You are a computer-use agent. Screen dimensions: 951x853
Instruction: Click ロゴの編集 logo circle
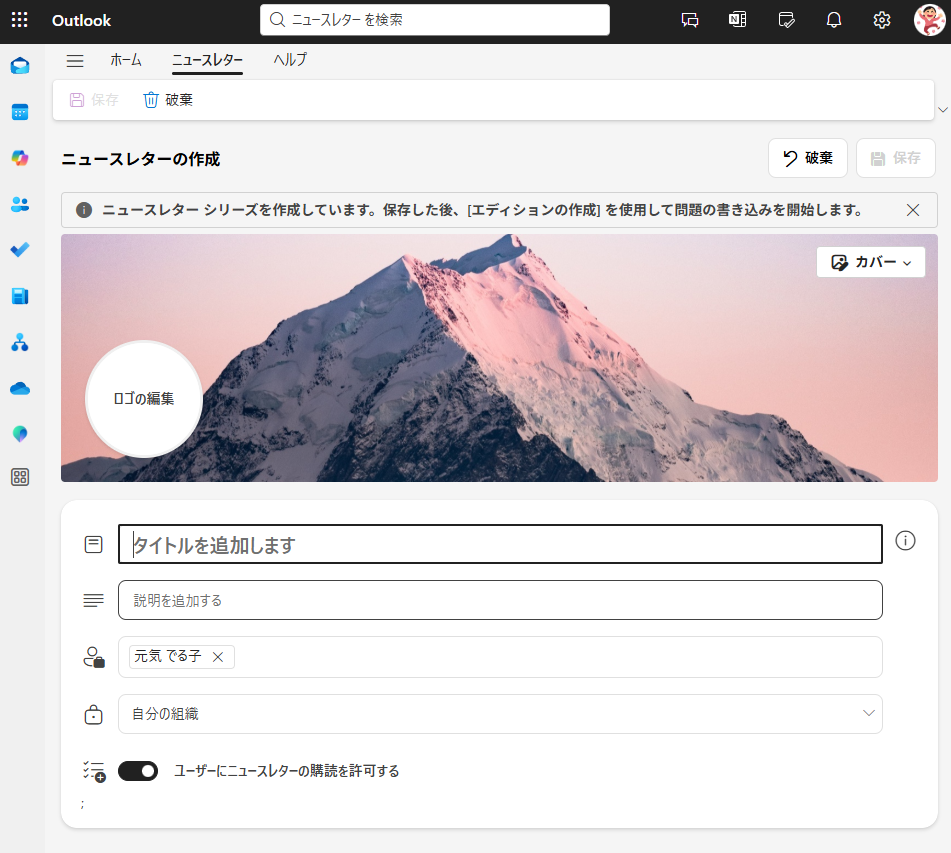click(144, 399)
